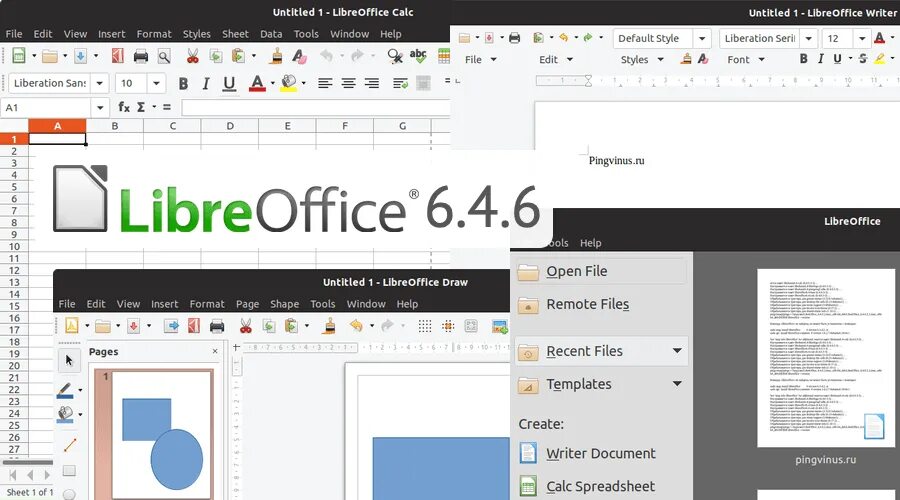Select page 1 thumbnail in Draw Pages panel
This screenshot has width=900, height=500.
161,433
